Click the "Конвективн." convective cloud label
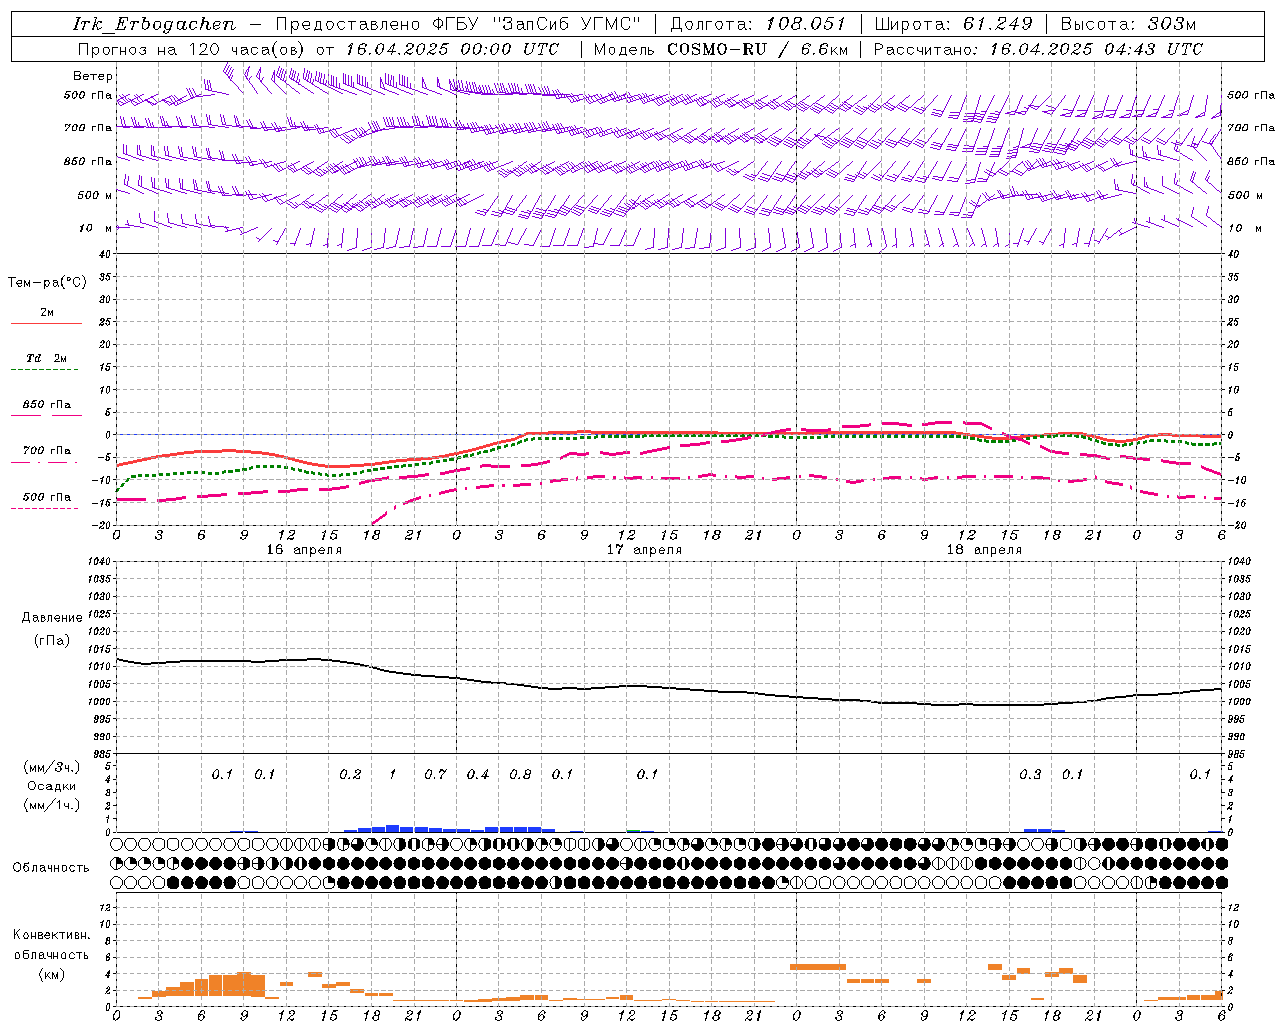The image size is (1280, 1024). tap(52, 935)
